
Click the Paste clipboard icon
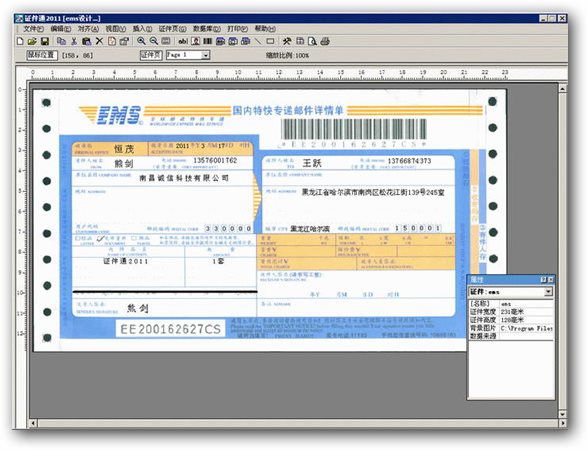[x=87, y=41]
